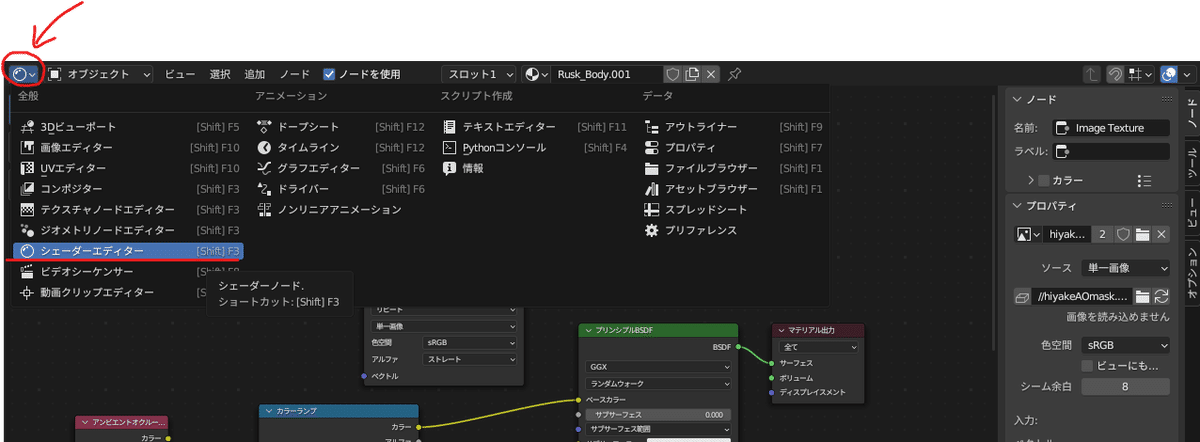Open テキストエディター
Viewport: 1200px width, 442px height.
coord(534,127)
